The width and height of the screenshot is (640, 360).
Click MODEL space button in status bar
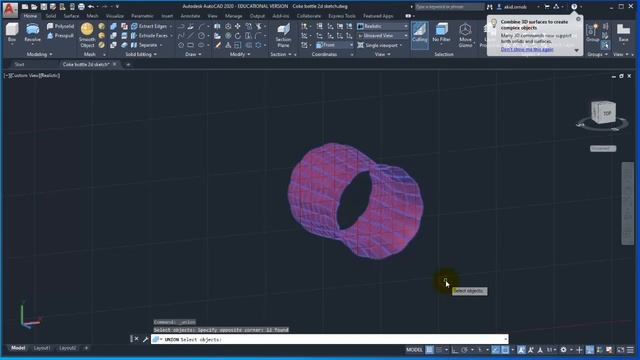414,350
